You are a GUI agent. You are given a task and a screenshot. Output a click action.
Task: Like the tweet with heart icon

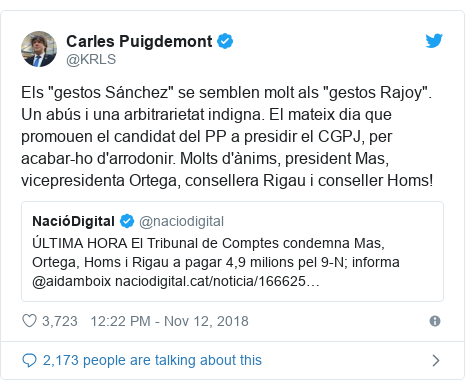pyautogui.click(x=29, y=321)
